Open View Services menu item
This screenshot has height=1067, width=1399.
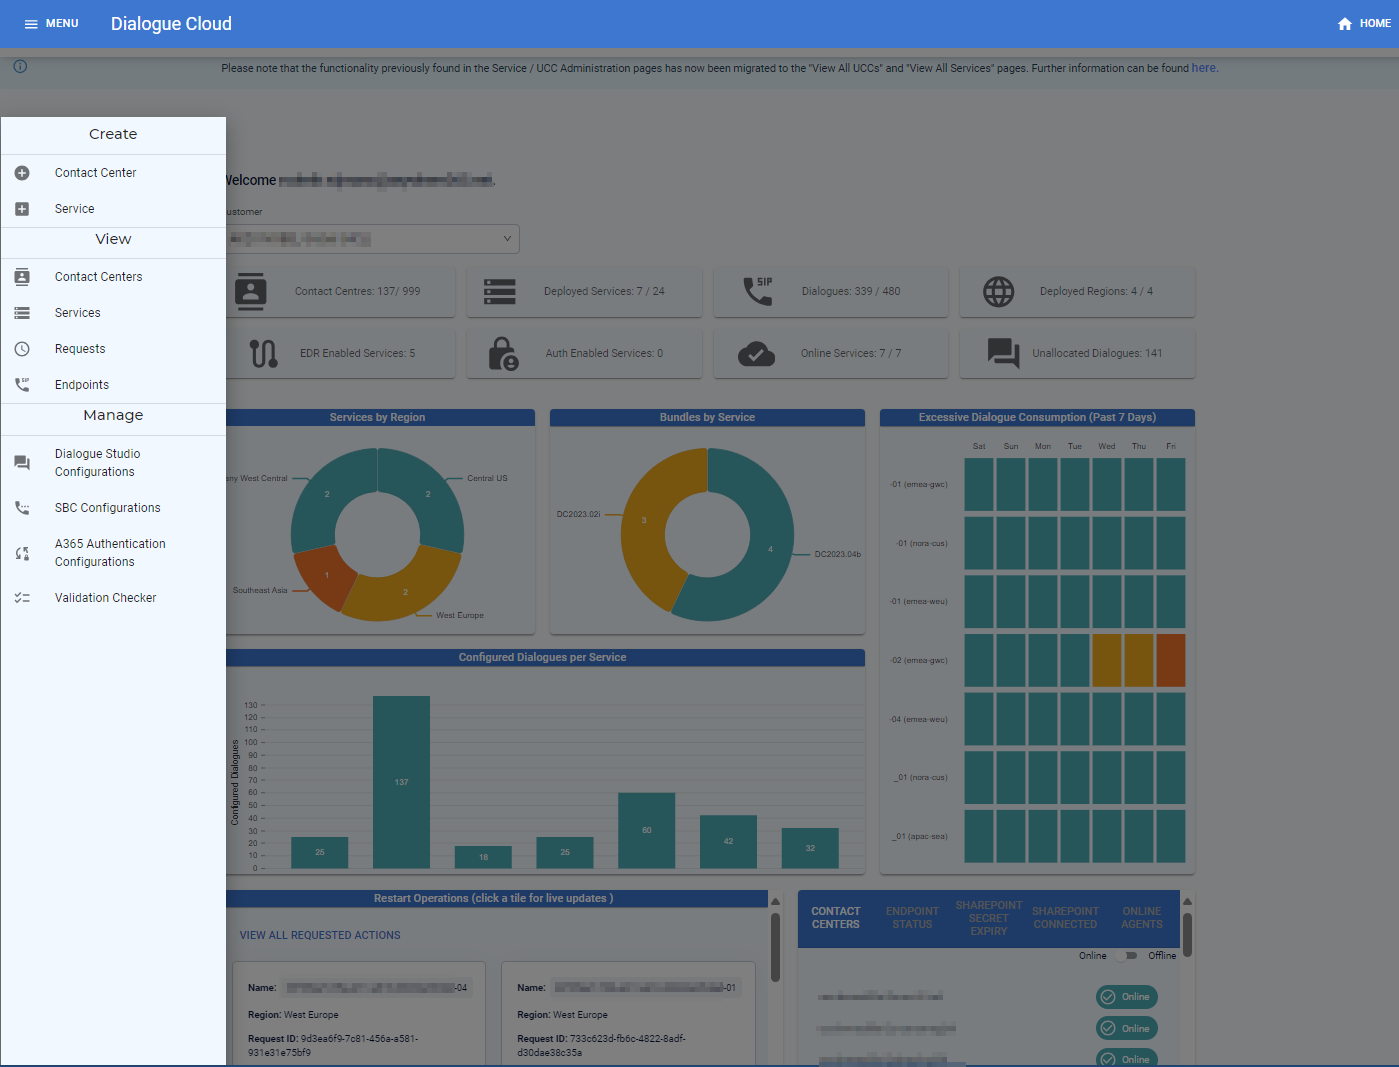point(113,313)
